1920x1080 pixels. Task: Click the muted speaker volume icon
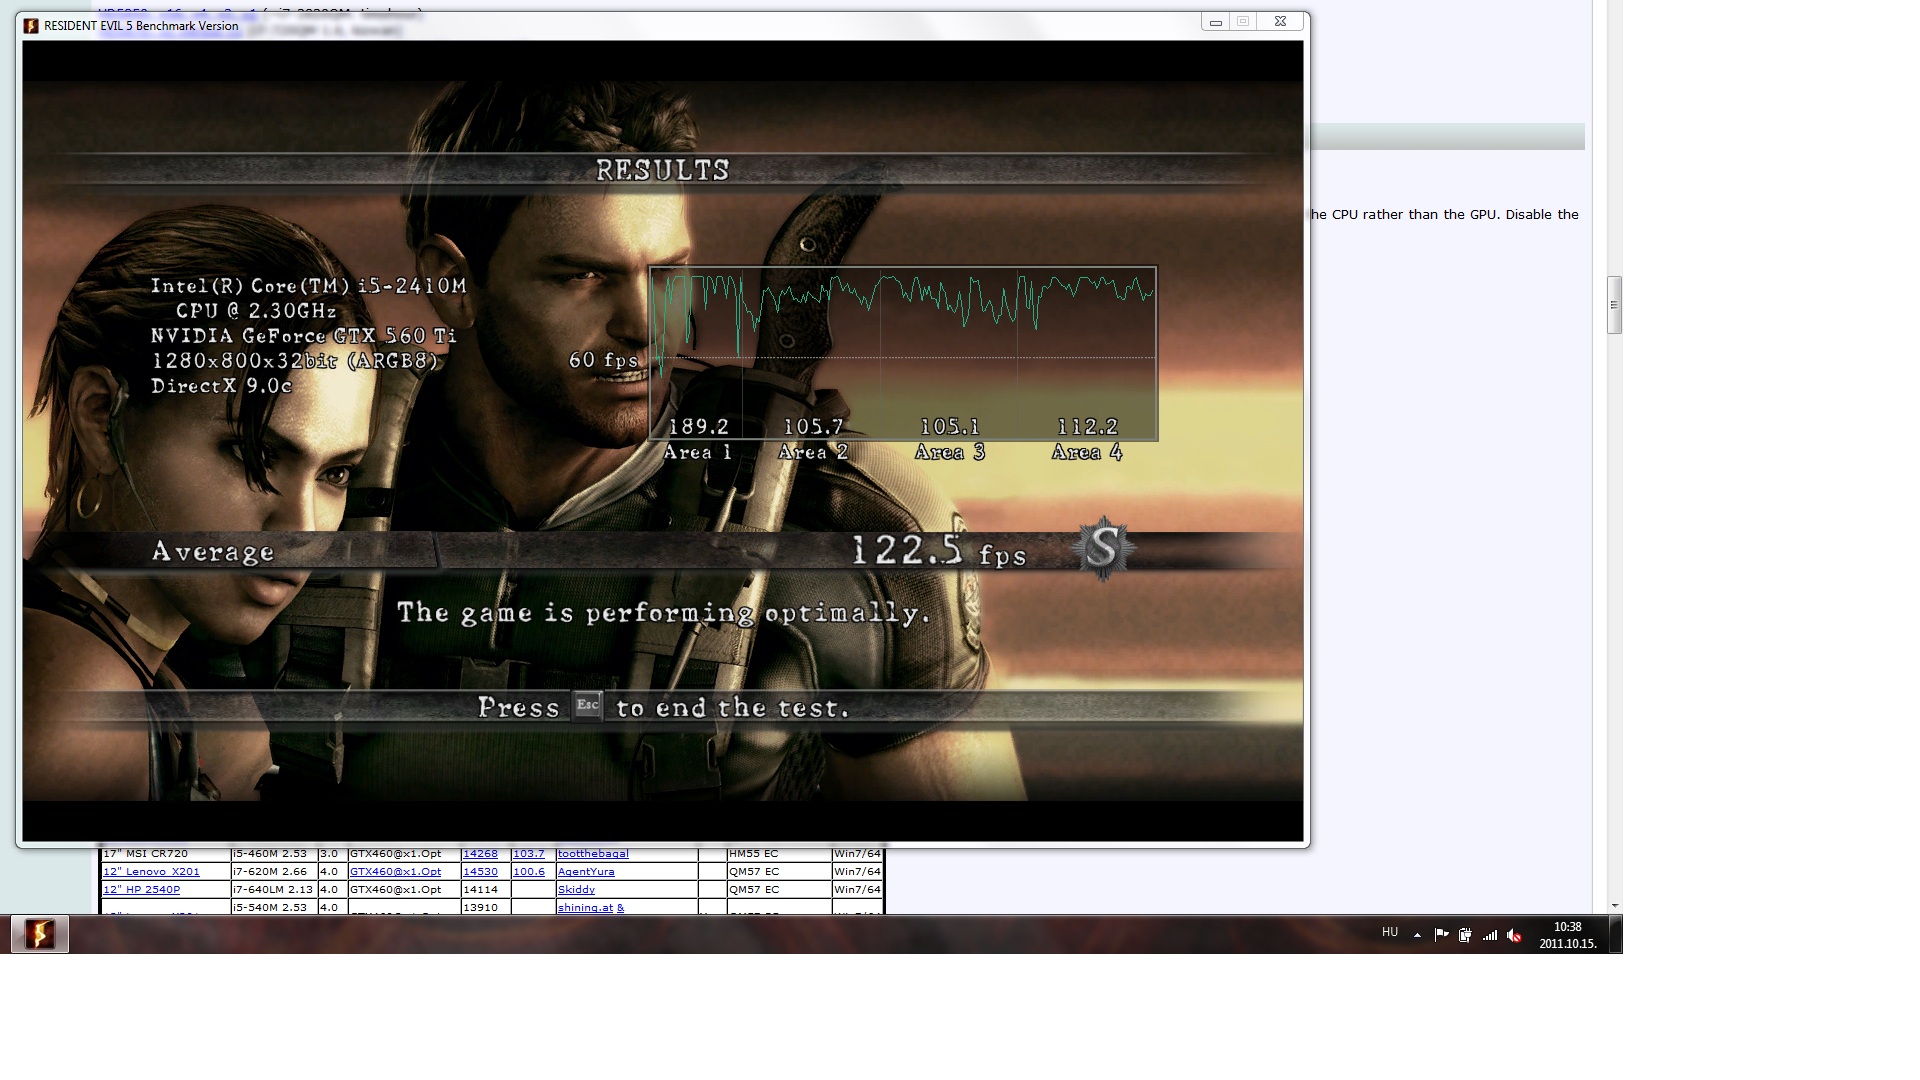(1514, 935)
